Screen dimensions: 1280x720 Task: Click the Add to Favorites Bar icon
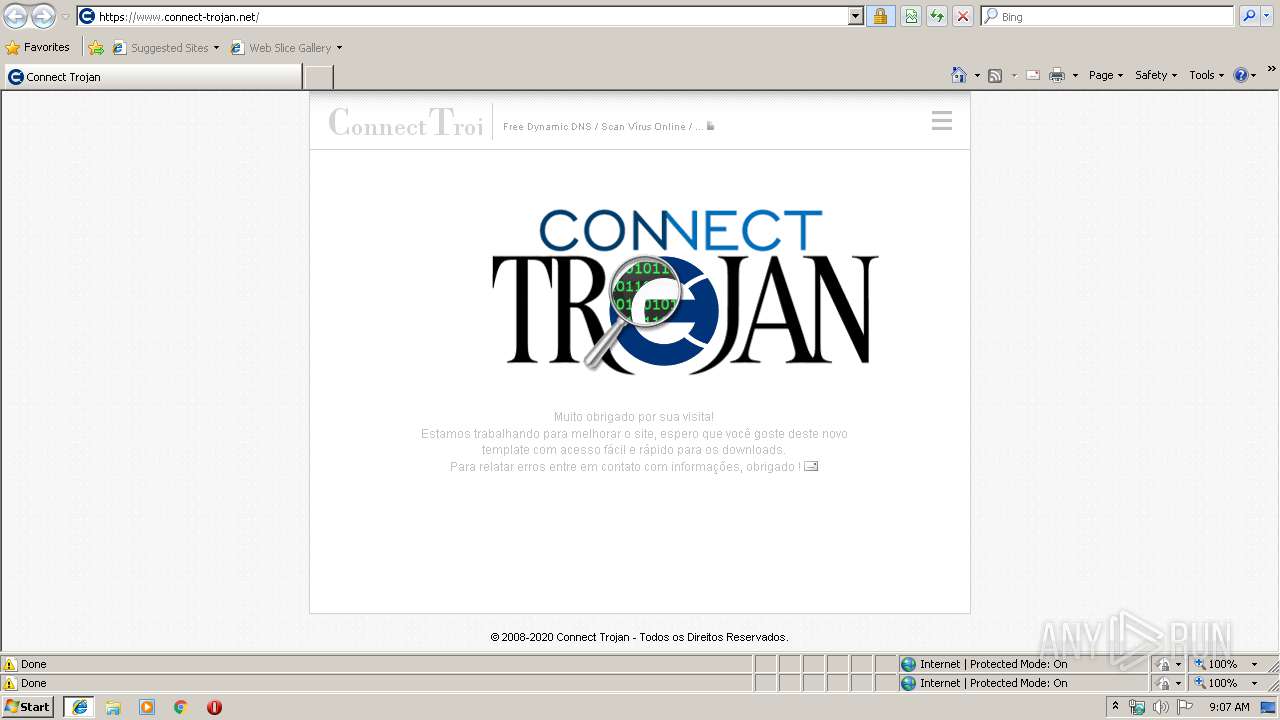pos(96,47)
